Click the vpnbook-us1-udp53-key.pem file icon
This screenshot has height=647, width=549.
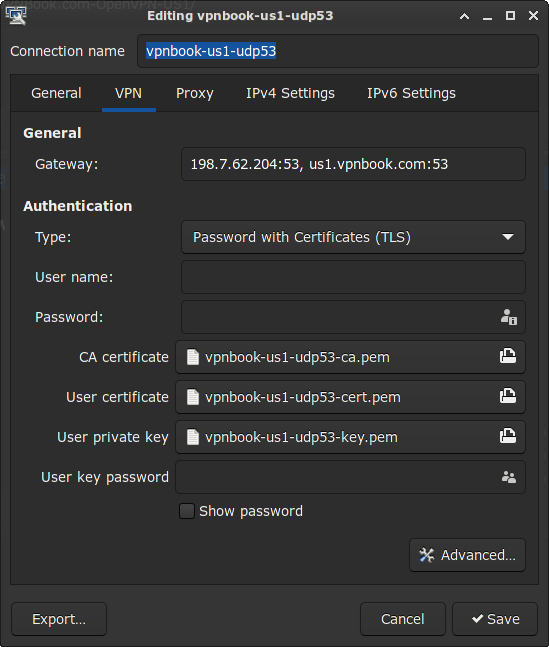[x=193, y=437]
